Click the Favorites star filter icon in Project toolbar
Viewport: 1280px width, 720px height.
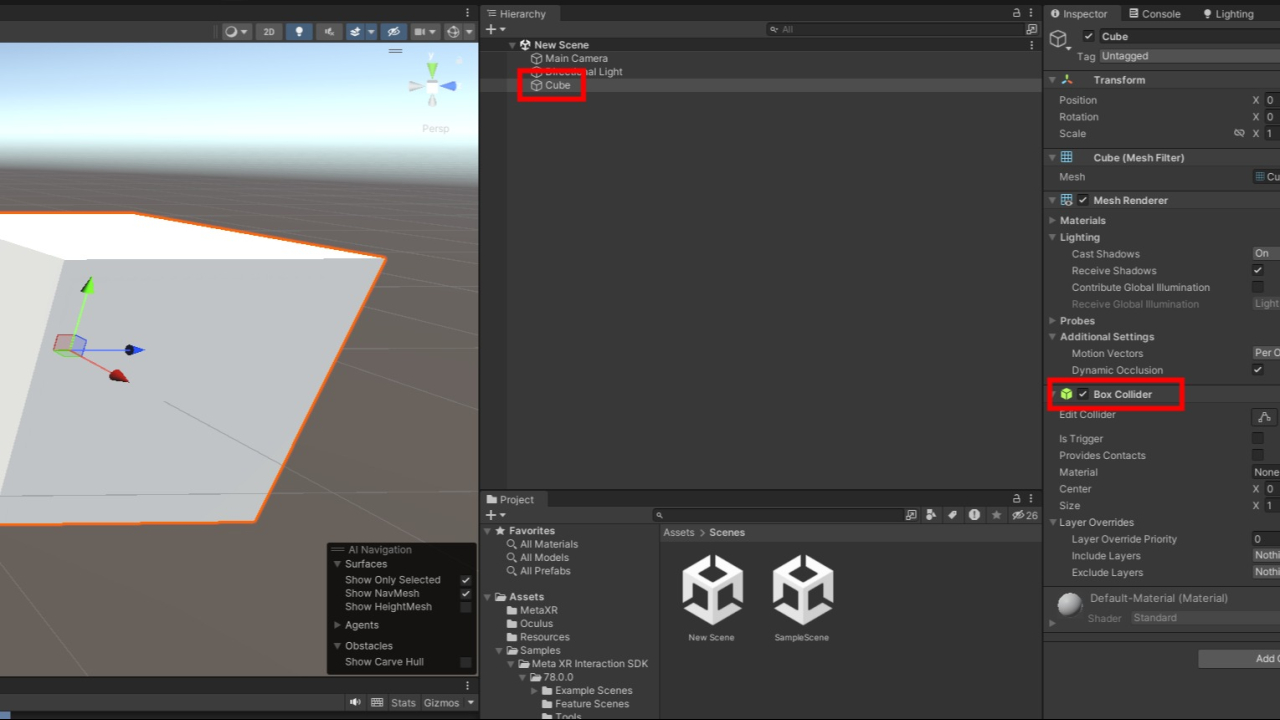coord(996,515)
